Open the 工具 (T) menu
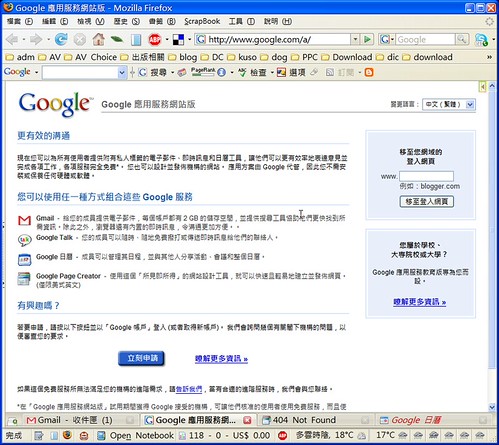This screenshot has height=445, width=499. pyautogui.click(x=242, y=21)
